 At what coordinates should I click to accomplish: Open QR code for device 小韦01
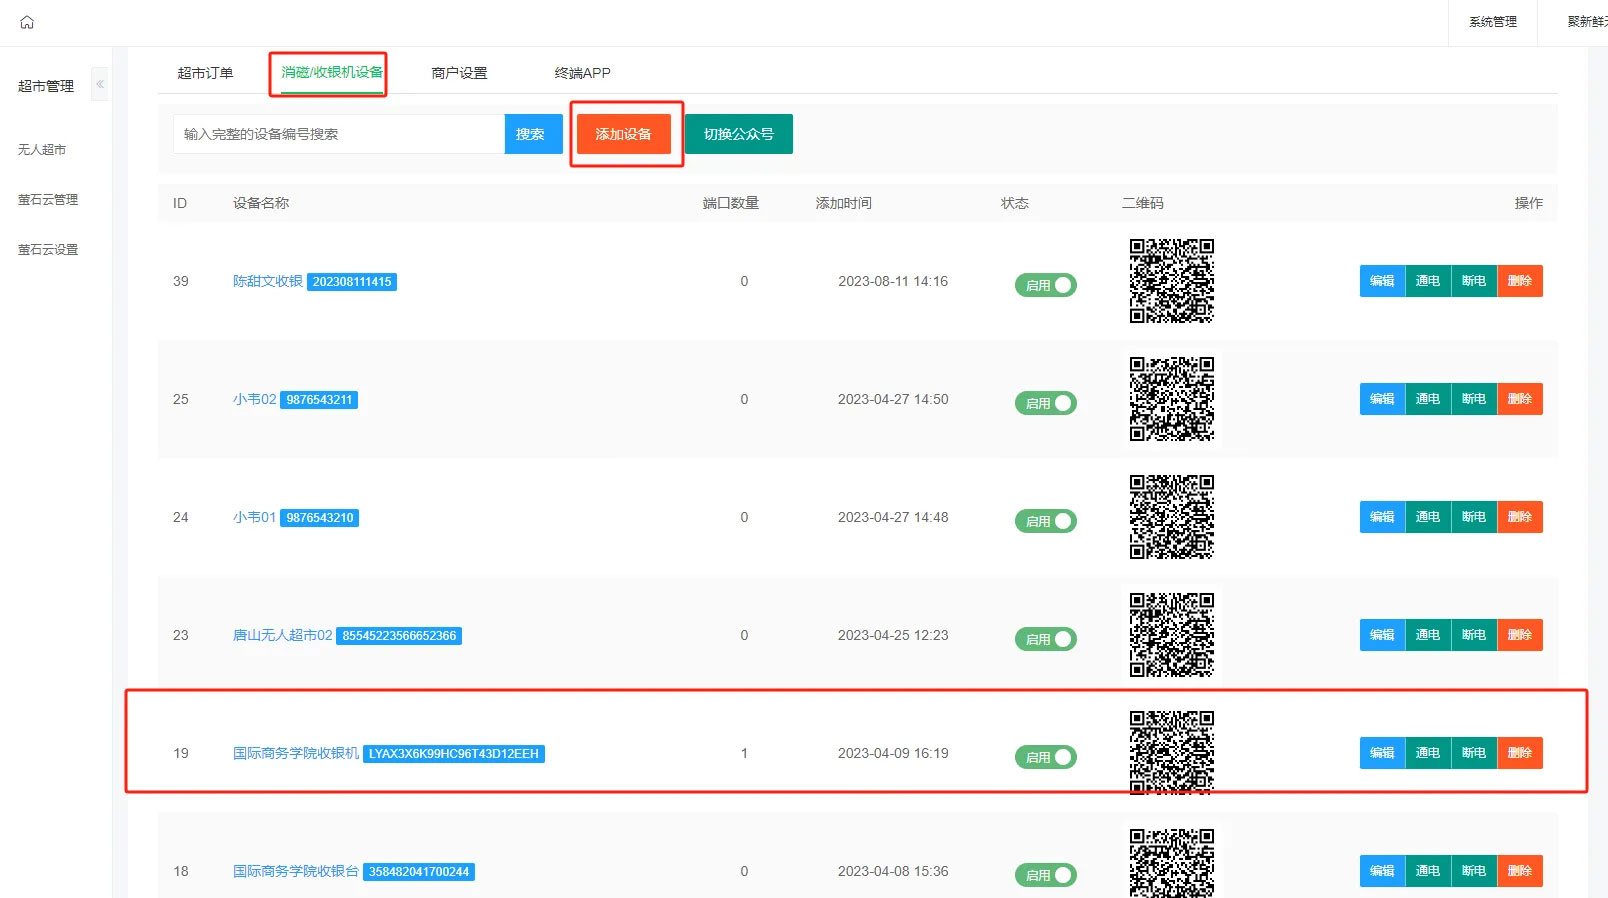pos(1172,517)
